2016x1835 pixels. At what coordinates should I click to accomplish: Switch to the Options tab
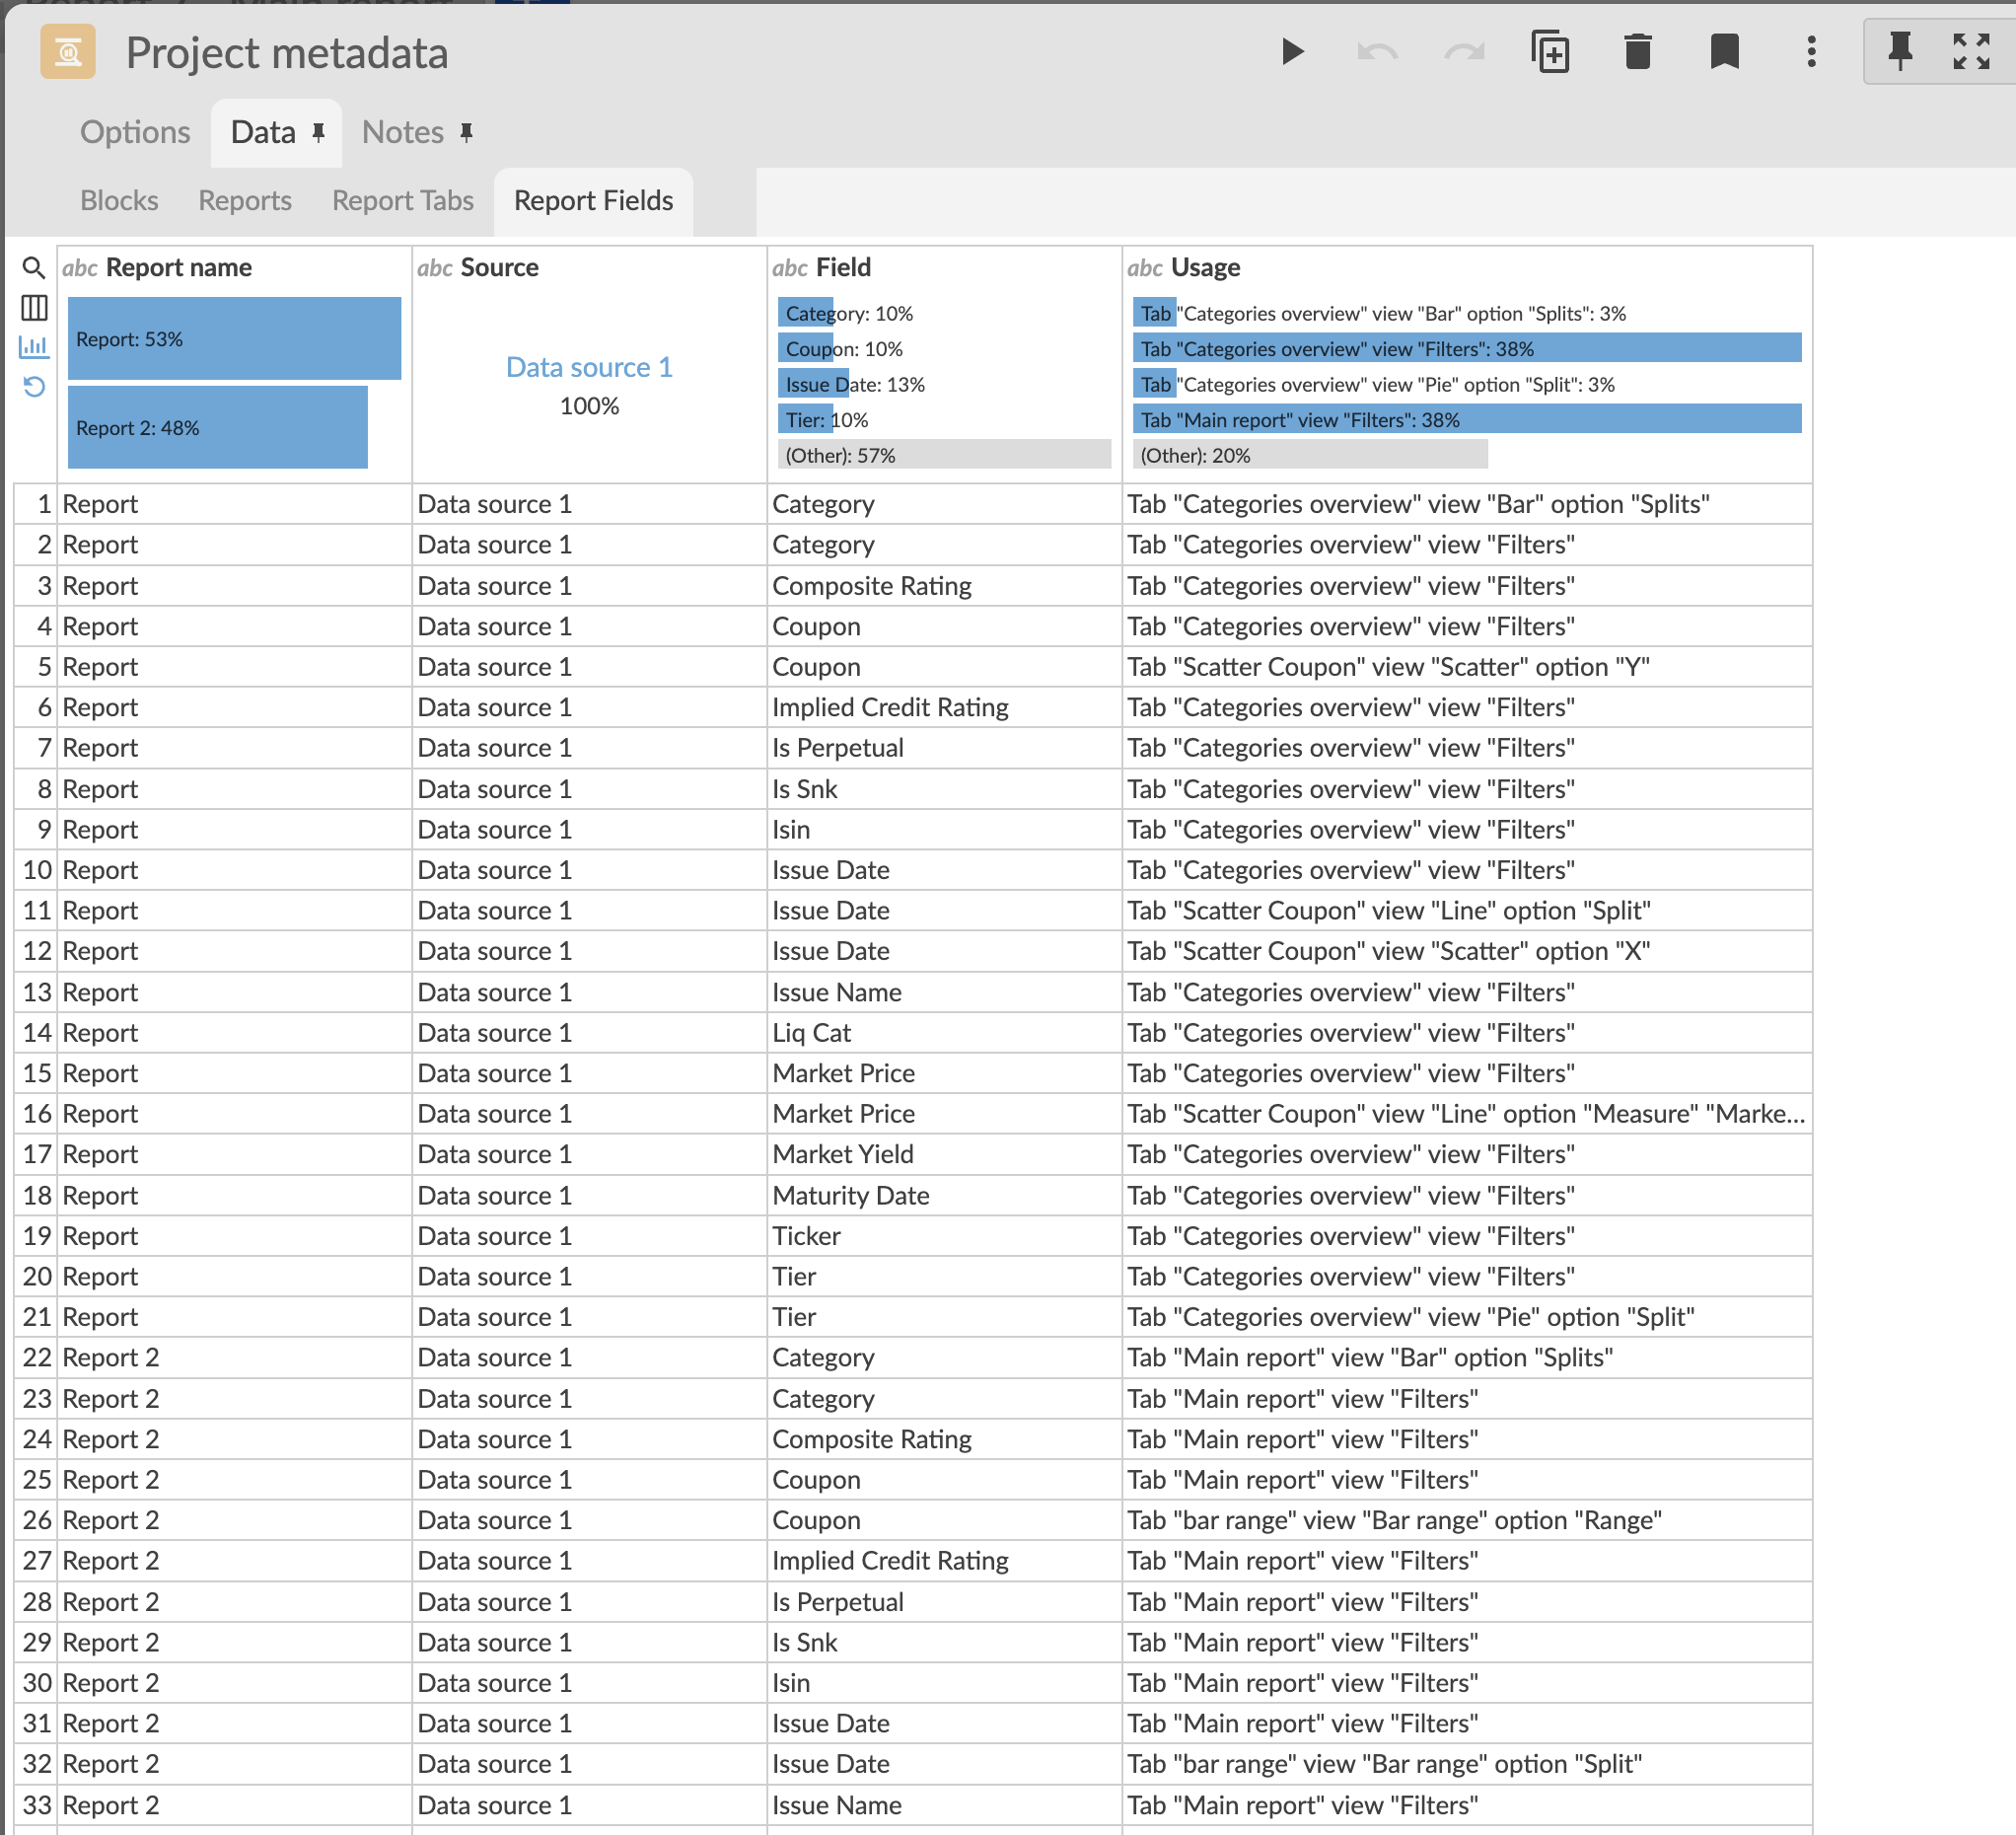coord(135,132)
